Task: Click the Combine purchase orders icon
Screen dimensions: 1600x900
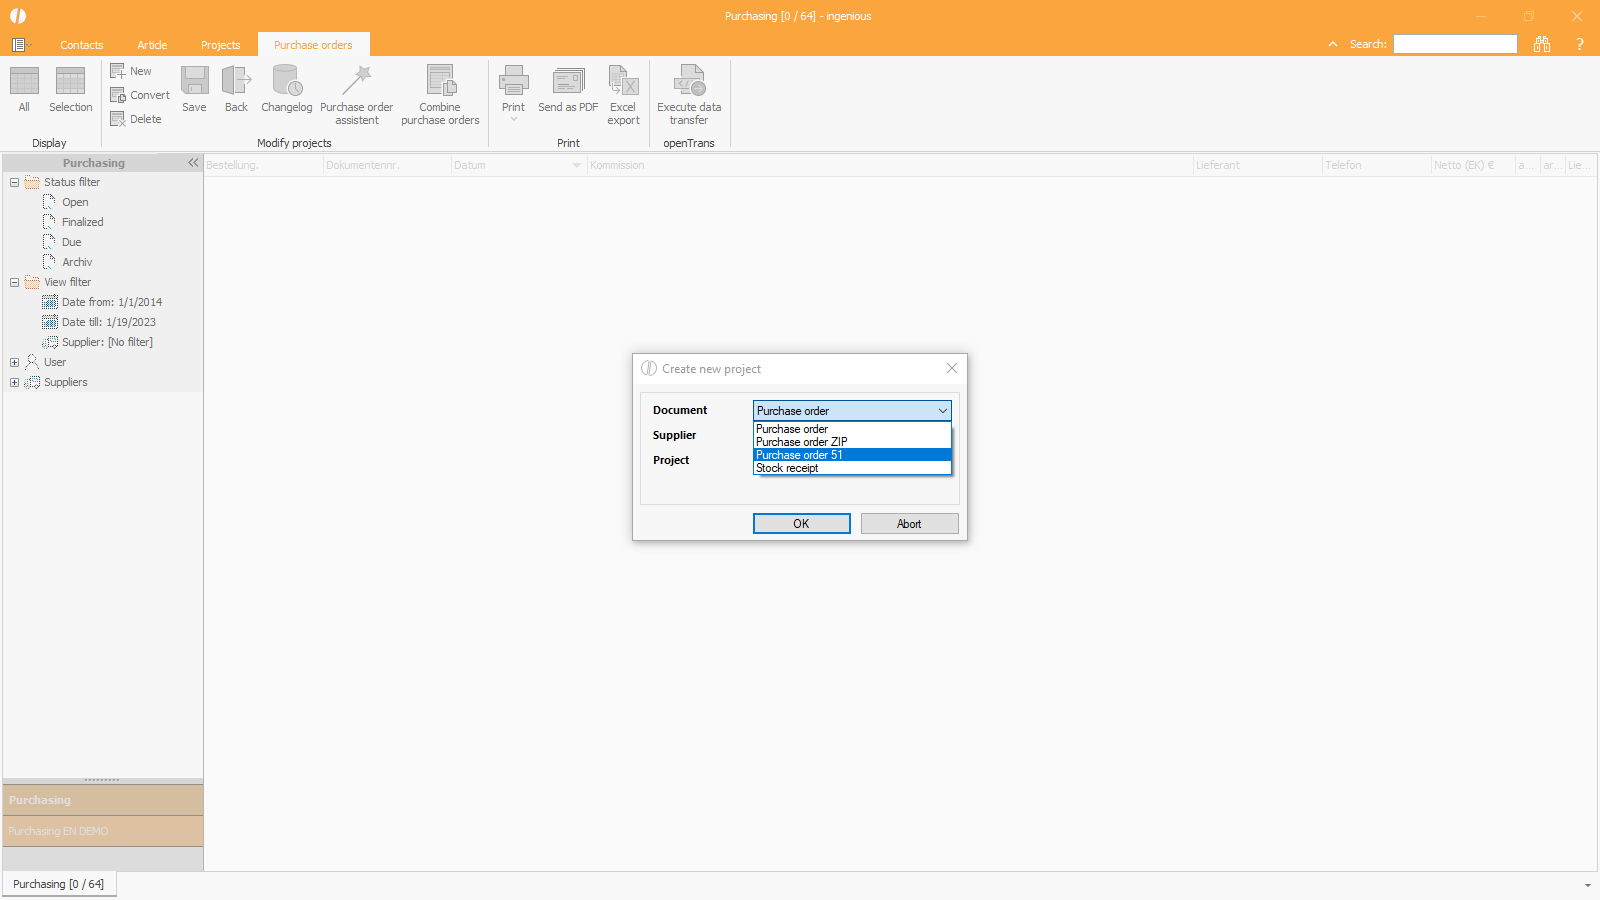Action: point(440,81)
